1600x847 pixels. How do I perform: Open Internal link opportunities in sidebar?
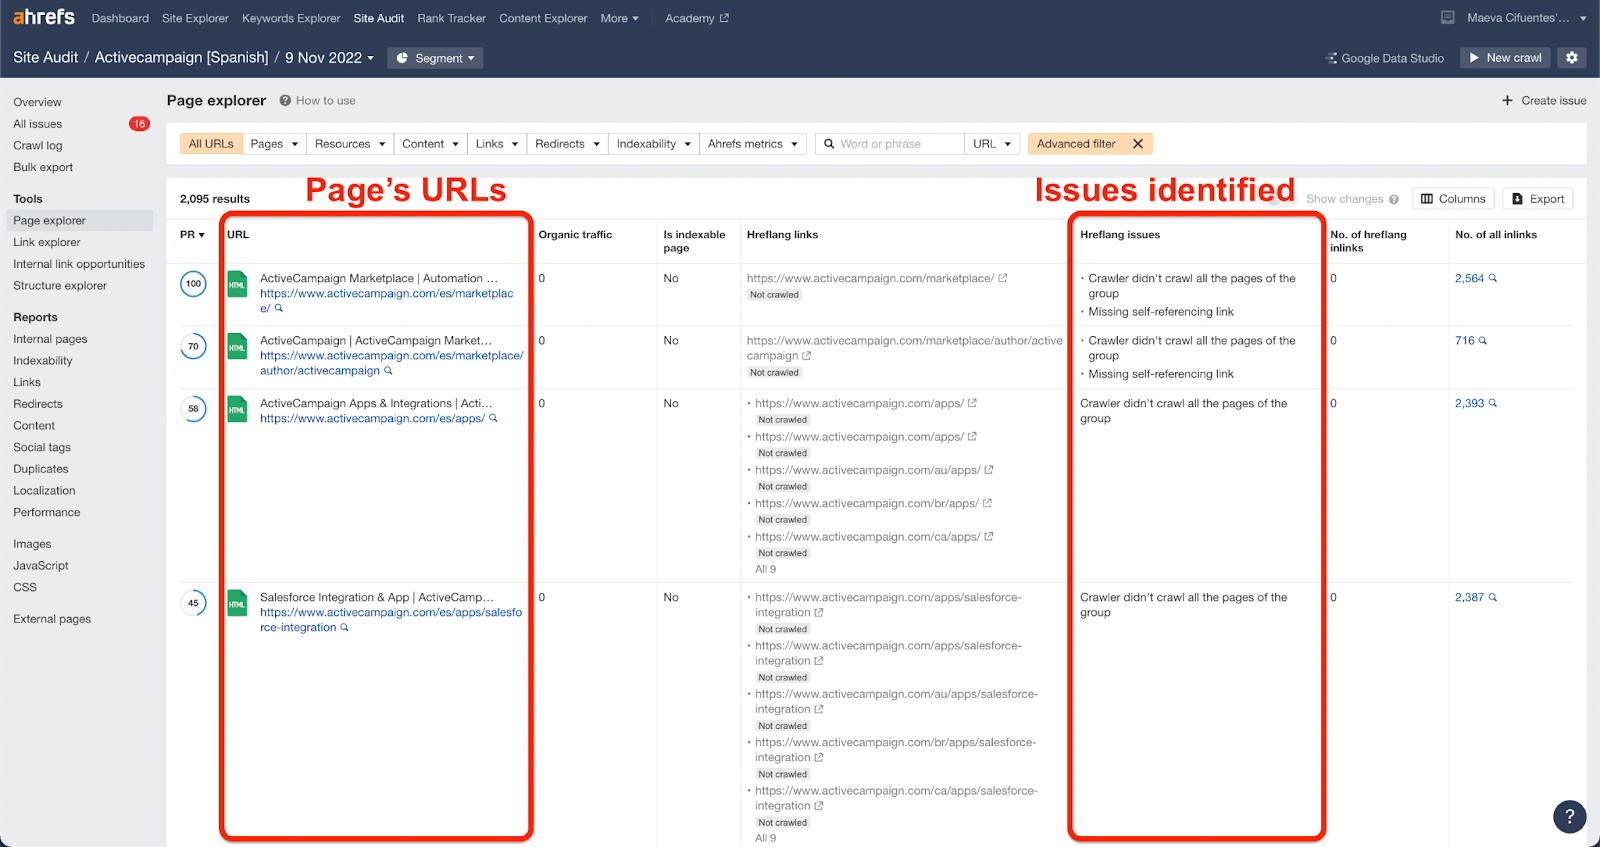79,264
